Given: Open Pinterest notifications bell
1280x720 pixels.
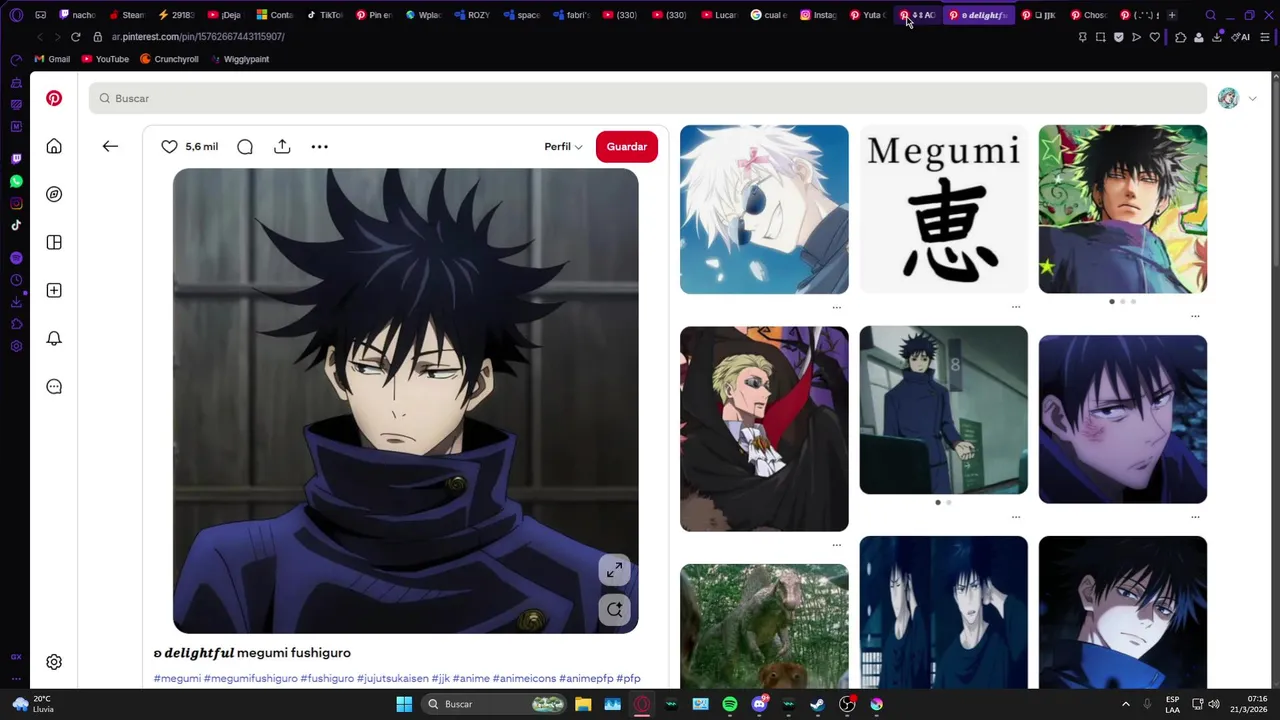Looking at the screenshot, I should pos(54,338).
